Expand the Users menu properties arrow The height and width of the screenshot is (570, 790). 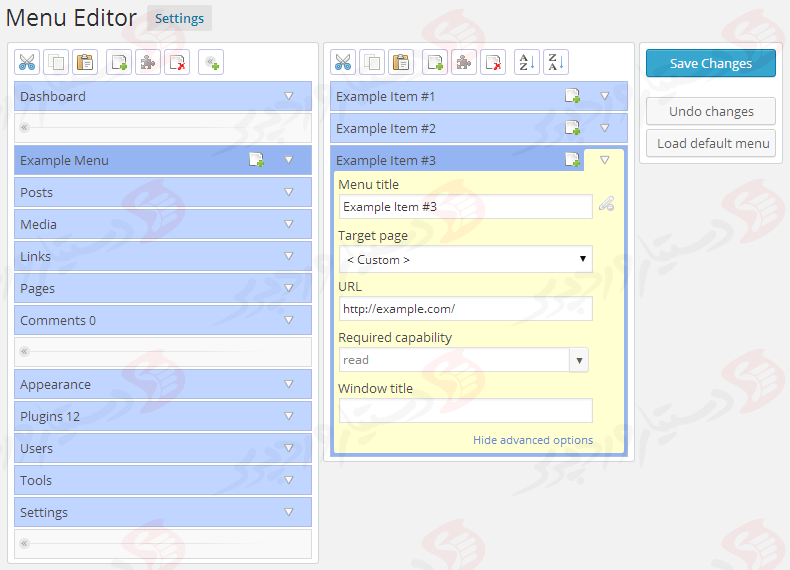coord(289,448)
